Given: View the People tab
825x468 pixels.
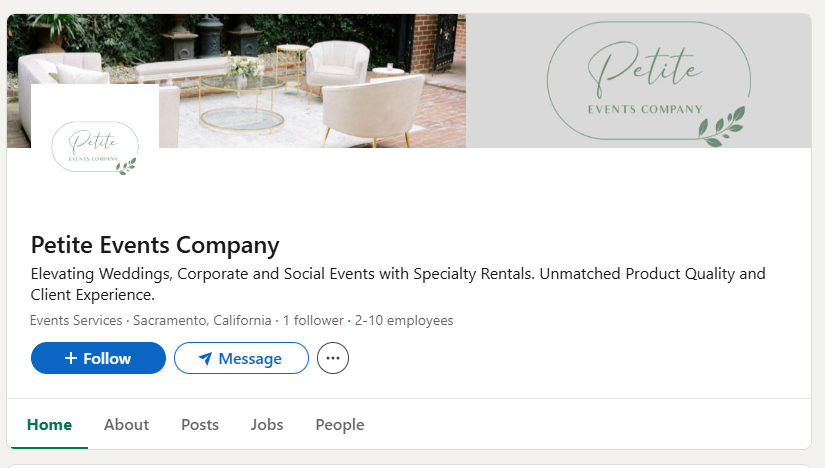Looking at the screenshot, I should (340, 425).
